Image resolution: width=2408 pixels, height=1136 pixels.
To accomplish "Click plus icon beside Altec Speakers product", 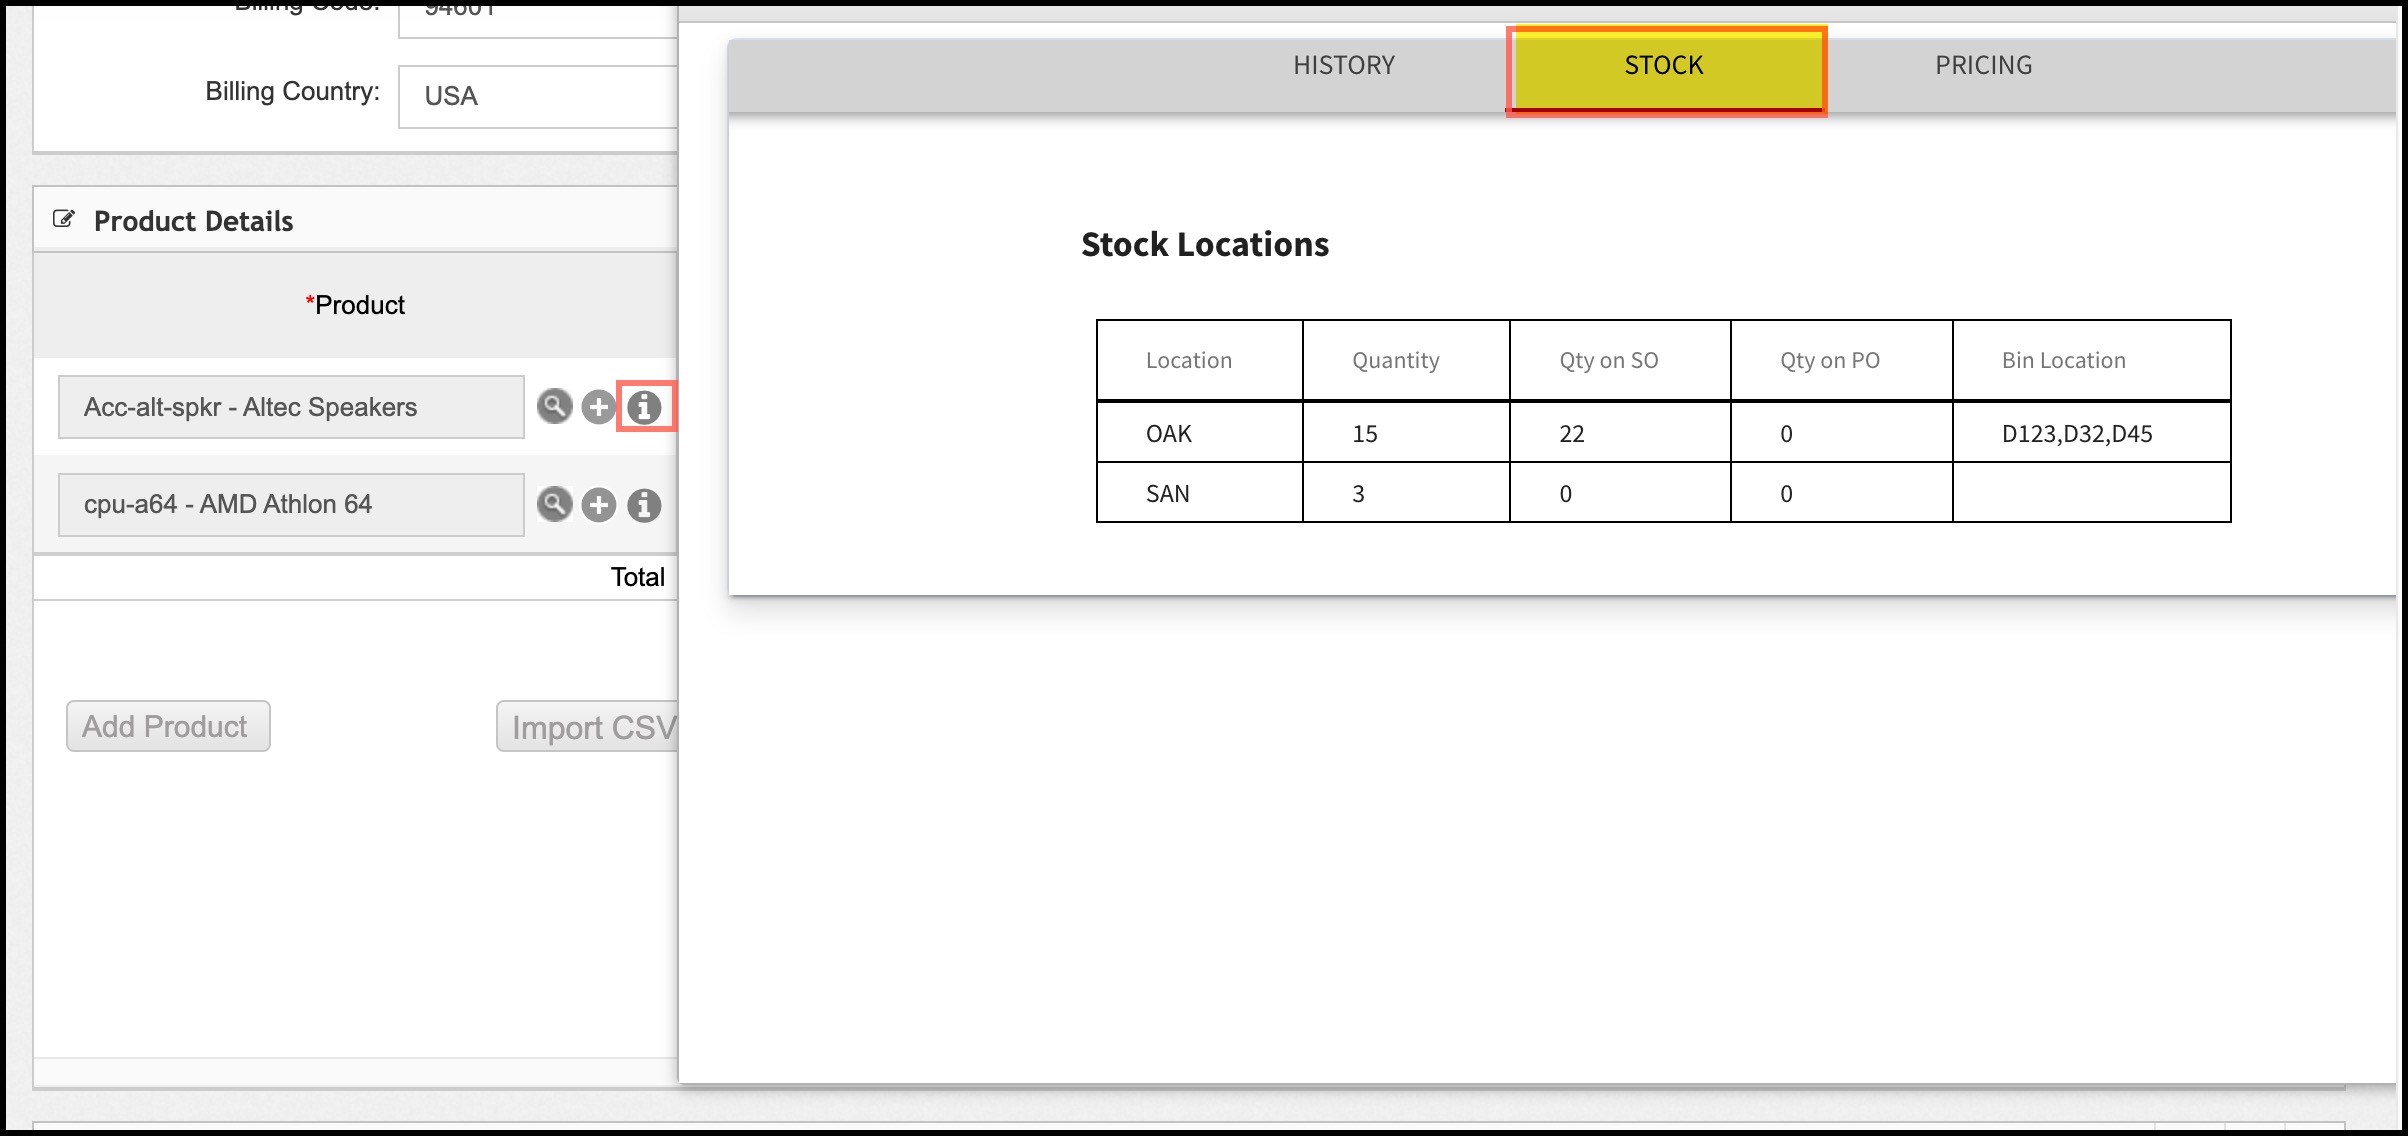I will point(598,407).
